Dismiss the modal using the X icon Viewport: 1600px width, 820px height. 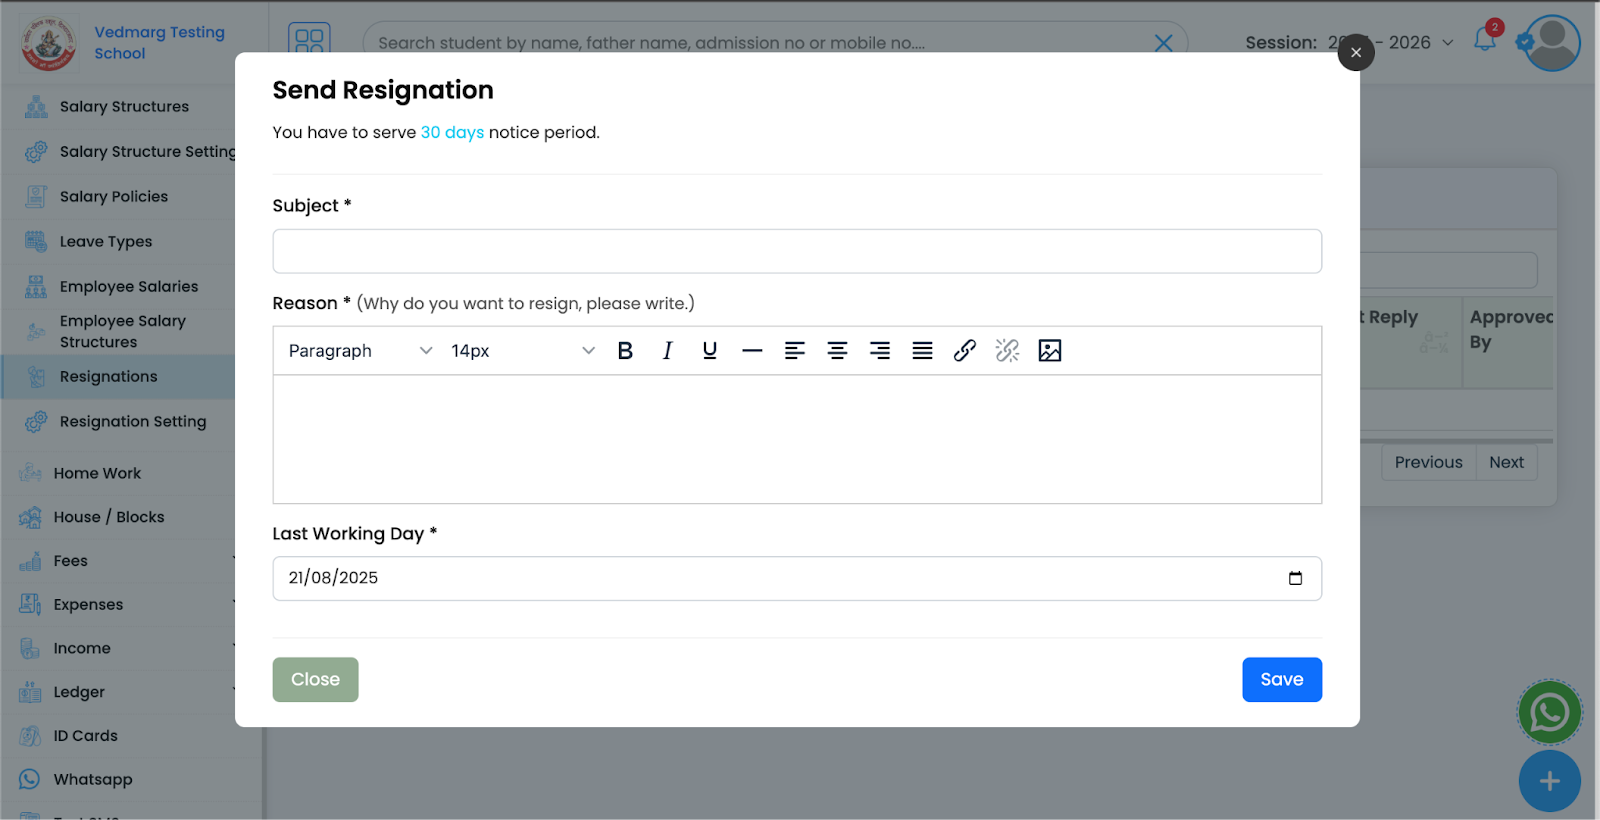coord(1355,53)
